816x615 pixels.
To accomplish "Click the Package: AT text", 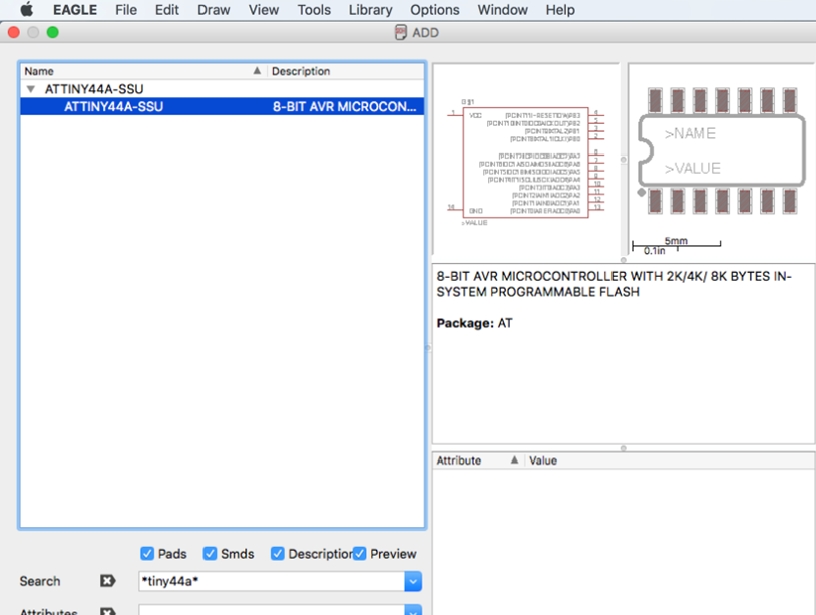I will (x=475, y=323).
